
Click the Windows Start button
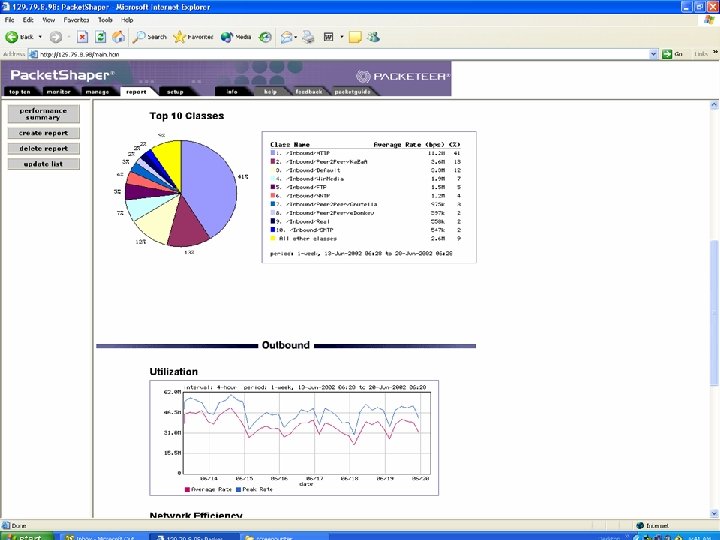click(x=27, y=536)
